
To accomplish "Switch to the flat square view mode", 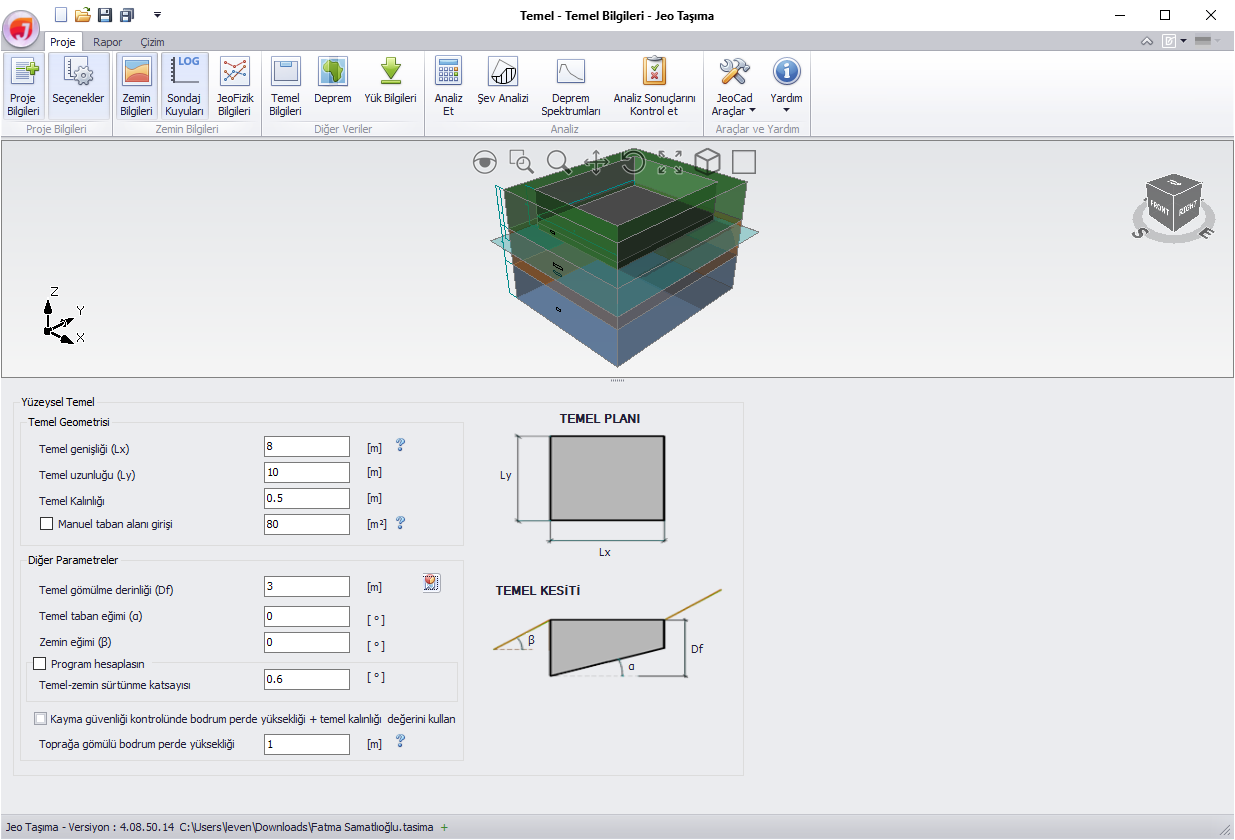I will (744, 162).
